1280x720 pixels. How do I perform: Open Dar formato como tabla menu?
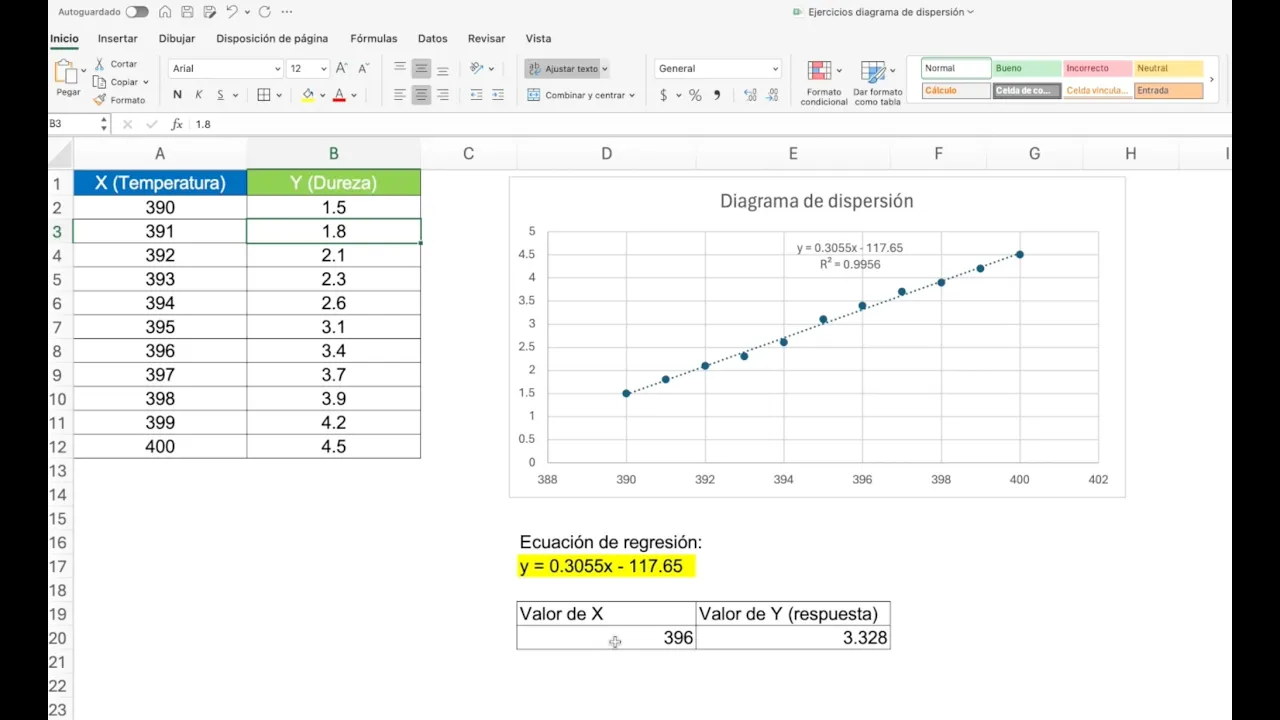[x=878, y=83]
